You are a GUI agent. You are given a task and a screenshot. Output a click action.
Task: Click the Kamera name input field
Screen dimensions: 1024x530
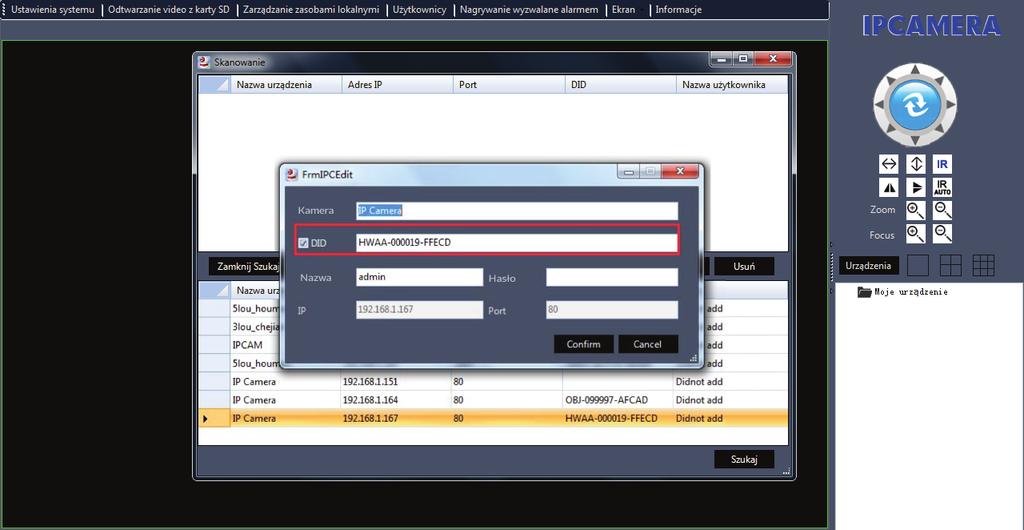tap(517, 211)
